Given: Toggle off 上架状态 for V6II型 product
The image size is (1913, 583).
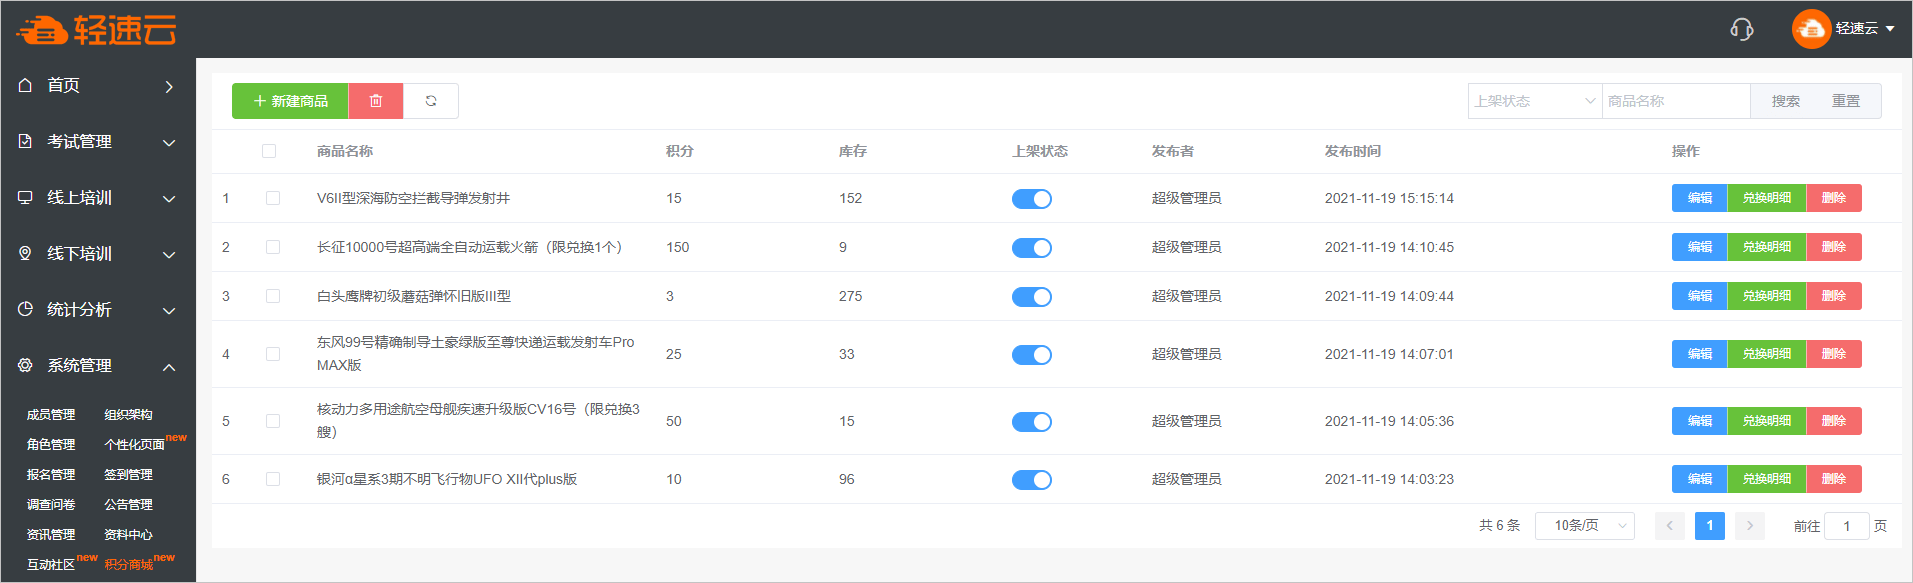Looking at the screenshot, I should pos(1031,199).
